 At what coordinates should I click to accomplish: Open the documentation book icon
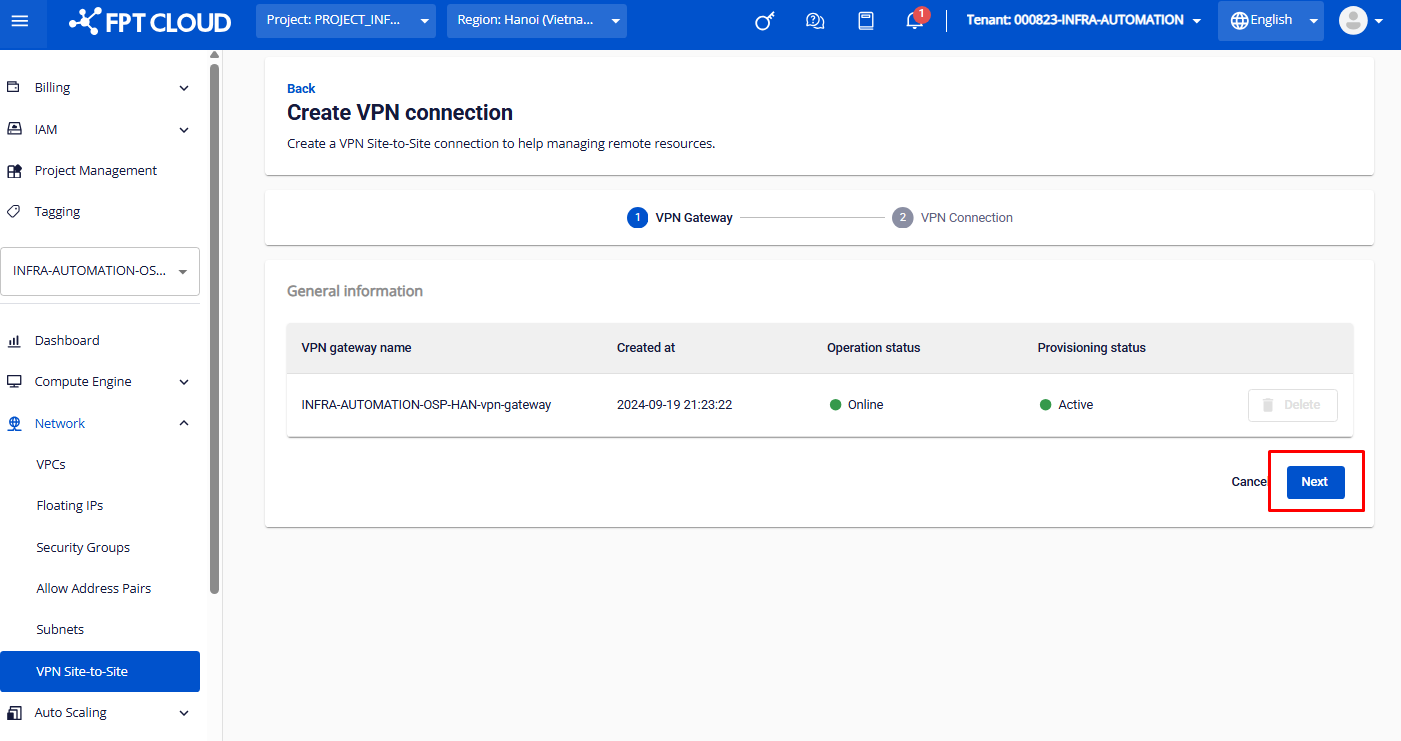coord(866,21)
